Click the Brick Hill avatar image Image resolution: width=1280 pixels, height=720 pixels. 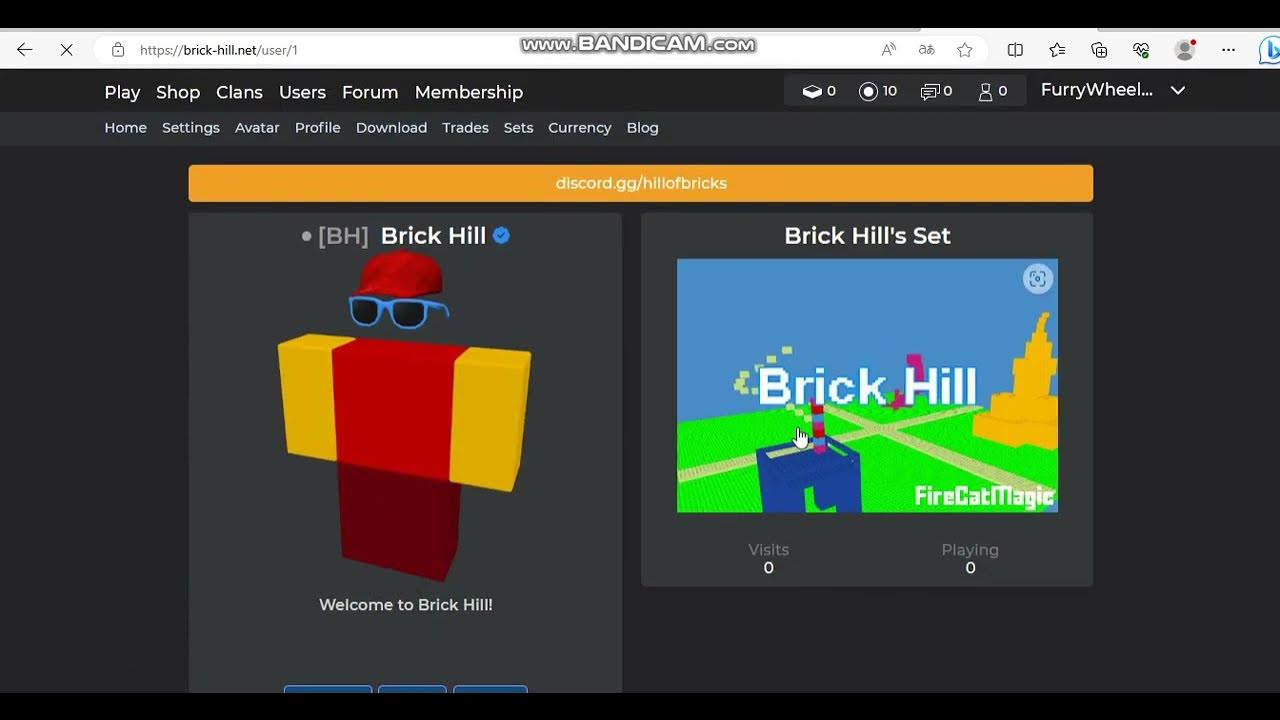[405, 415]
